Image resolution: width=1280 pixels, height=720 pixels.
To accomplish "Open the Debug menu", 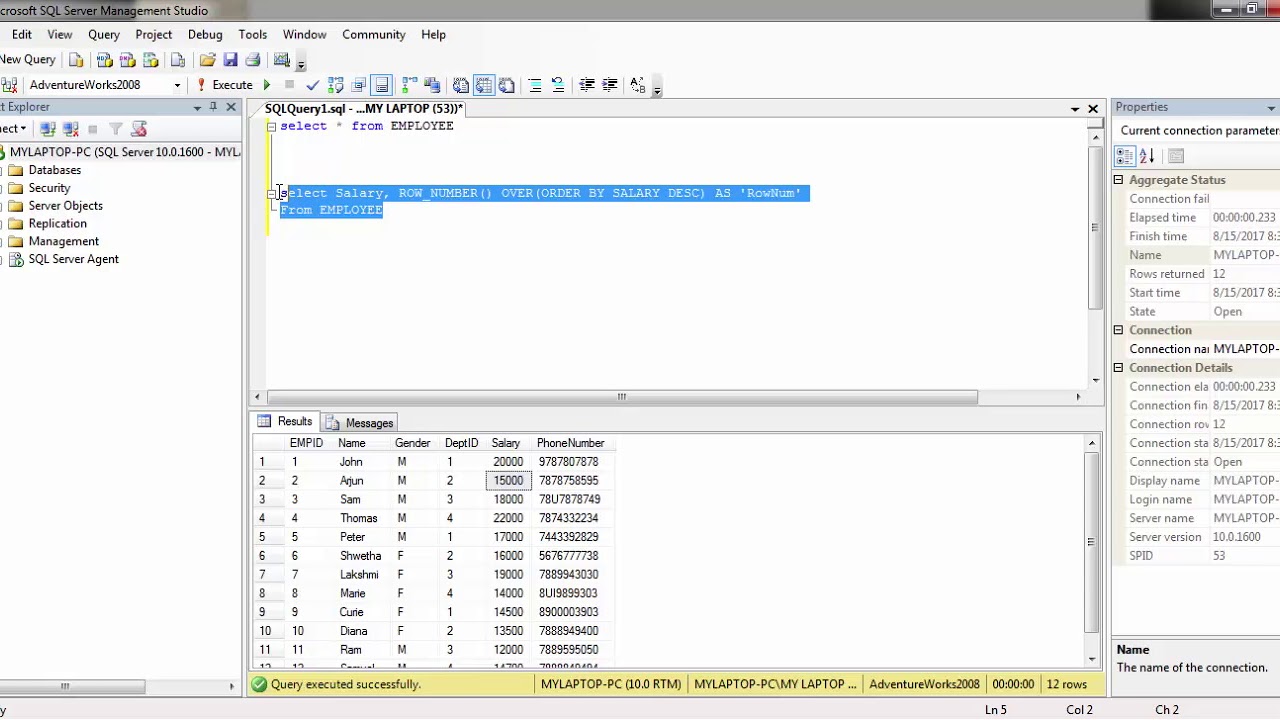I will coord(205,34).
